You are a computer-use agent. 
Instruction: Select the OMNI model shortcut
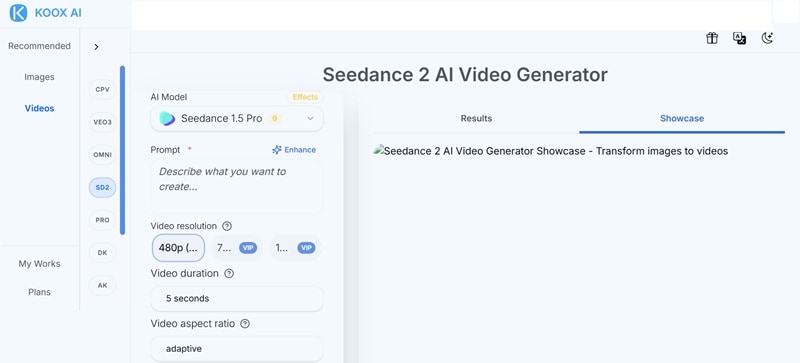pyautogui.click(x=103, y=155)
